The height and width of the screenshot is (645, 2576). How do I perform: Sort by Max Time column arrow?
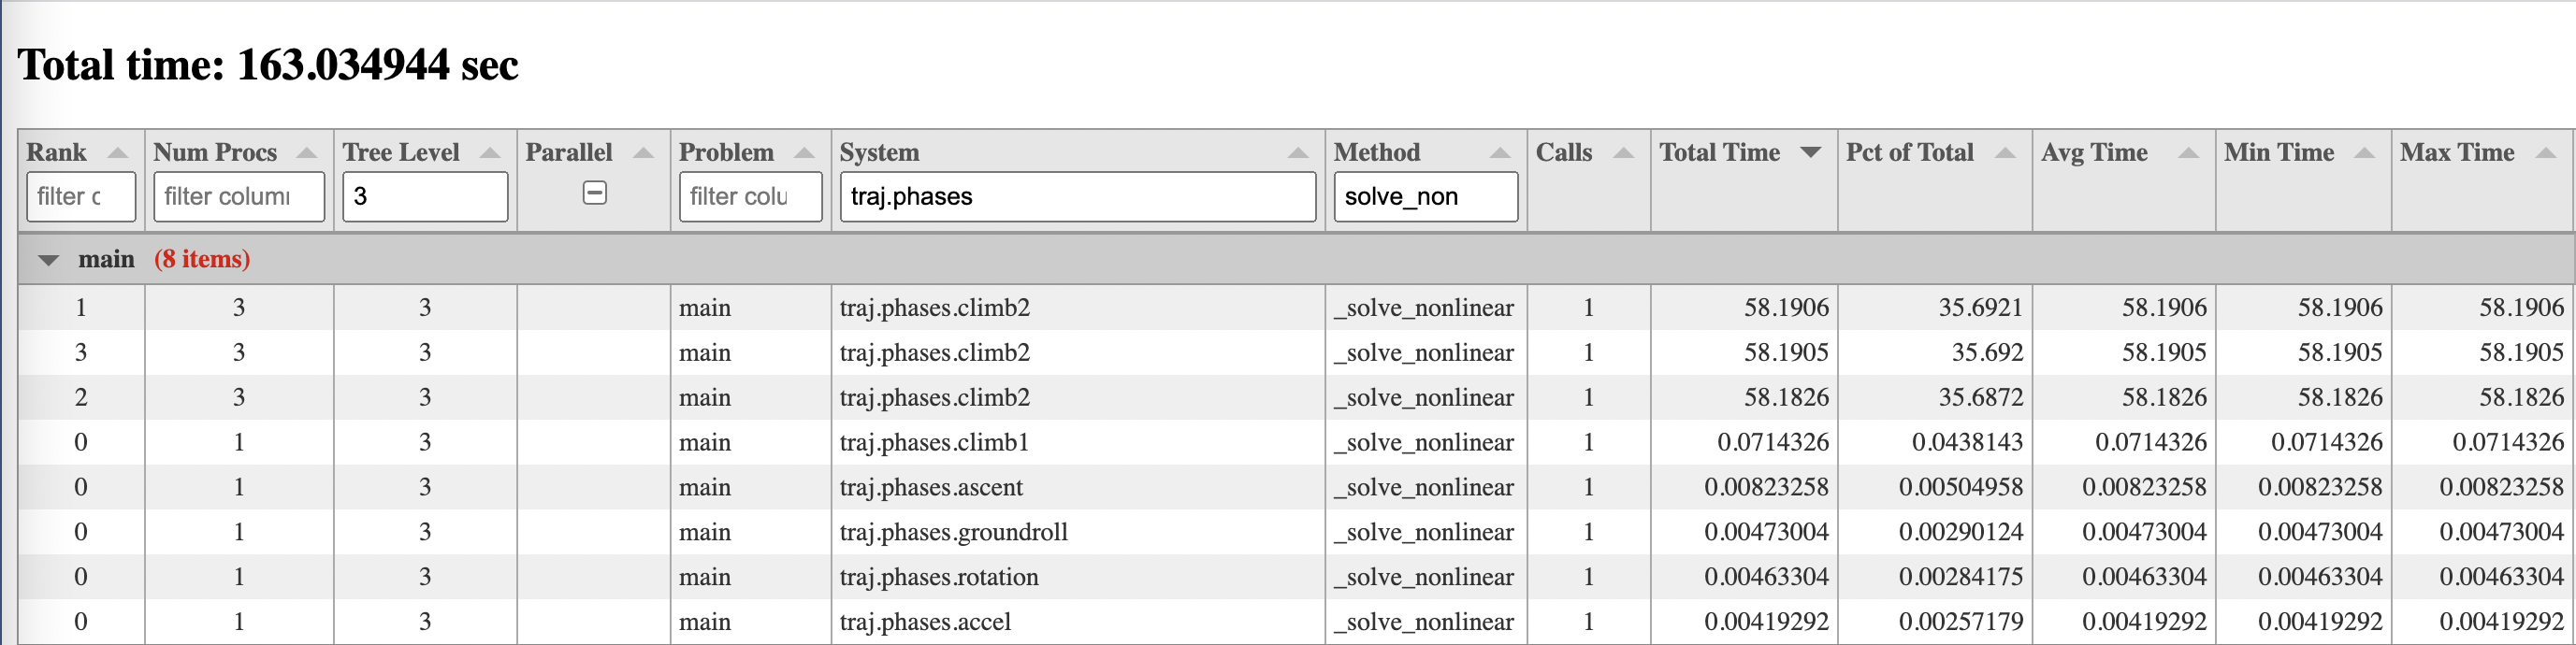pyautogui.click(x=2547, y=153)
